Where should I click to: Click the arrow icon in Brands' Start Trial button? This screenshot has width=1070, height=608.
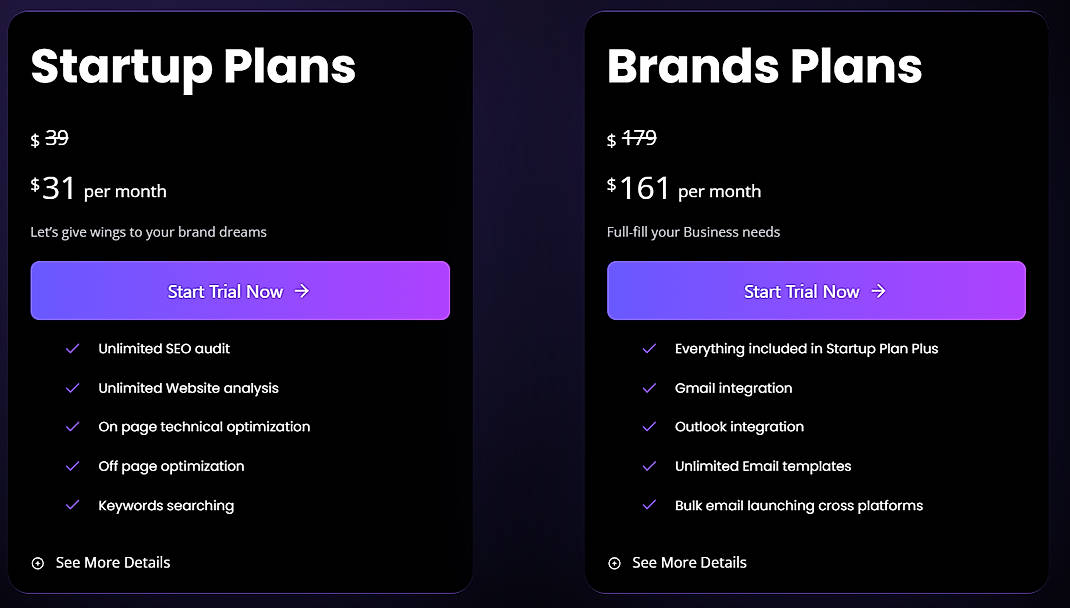pyautogui.click(x=879, y=290)
